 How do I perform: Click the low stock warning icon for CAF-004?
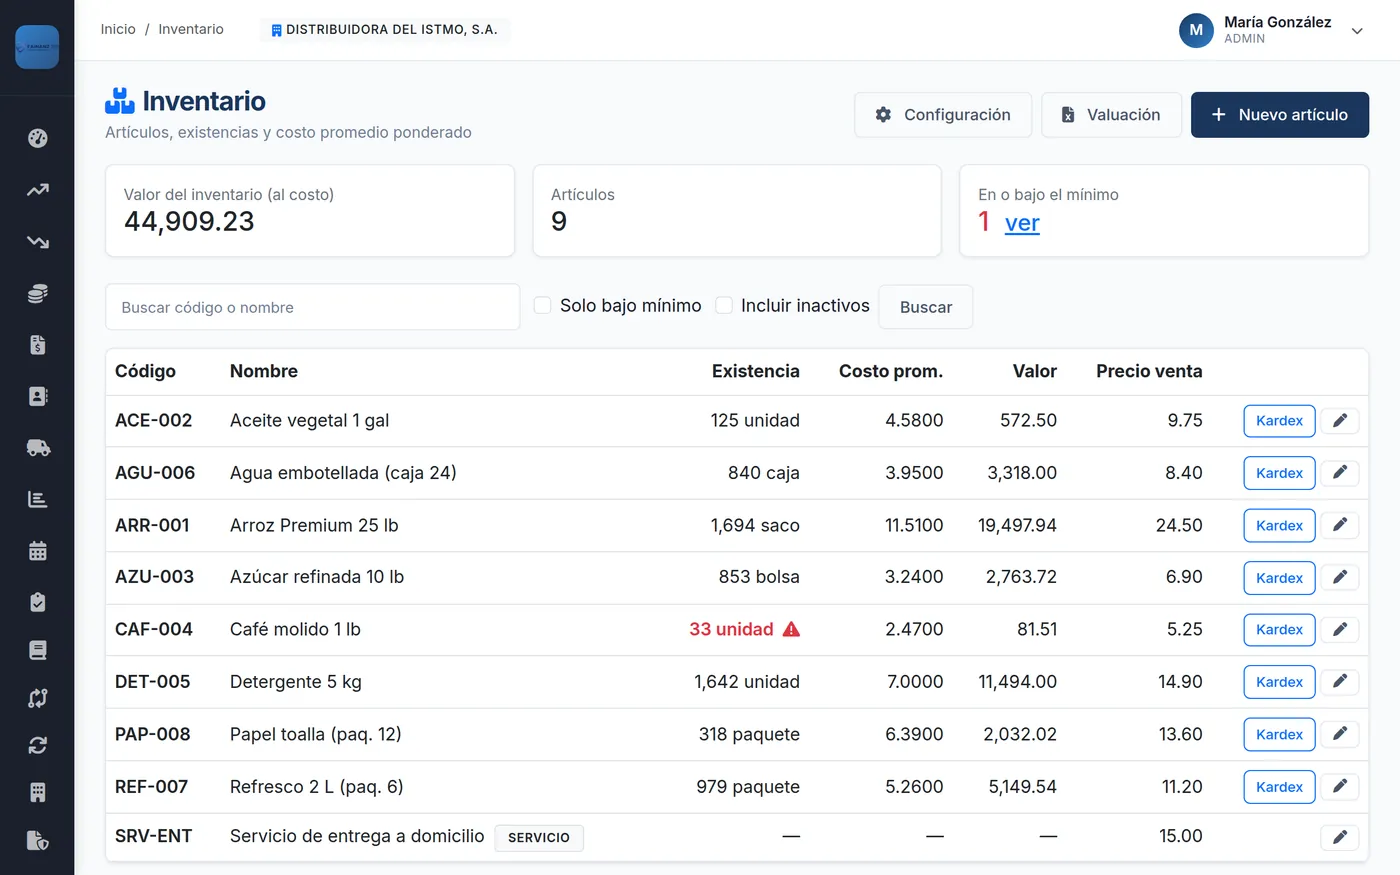tap(791, 629)
